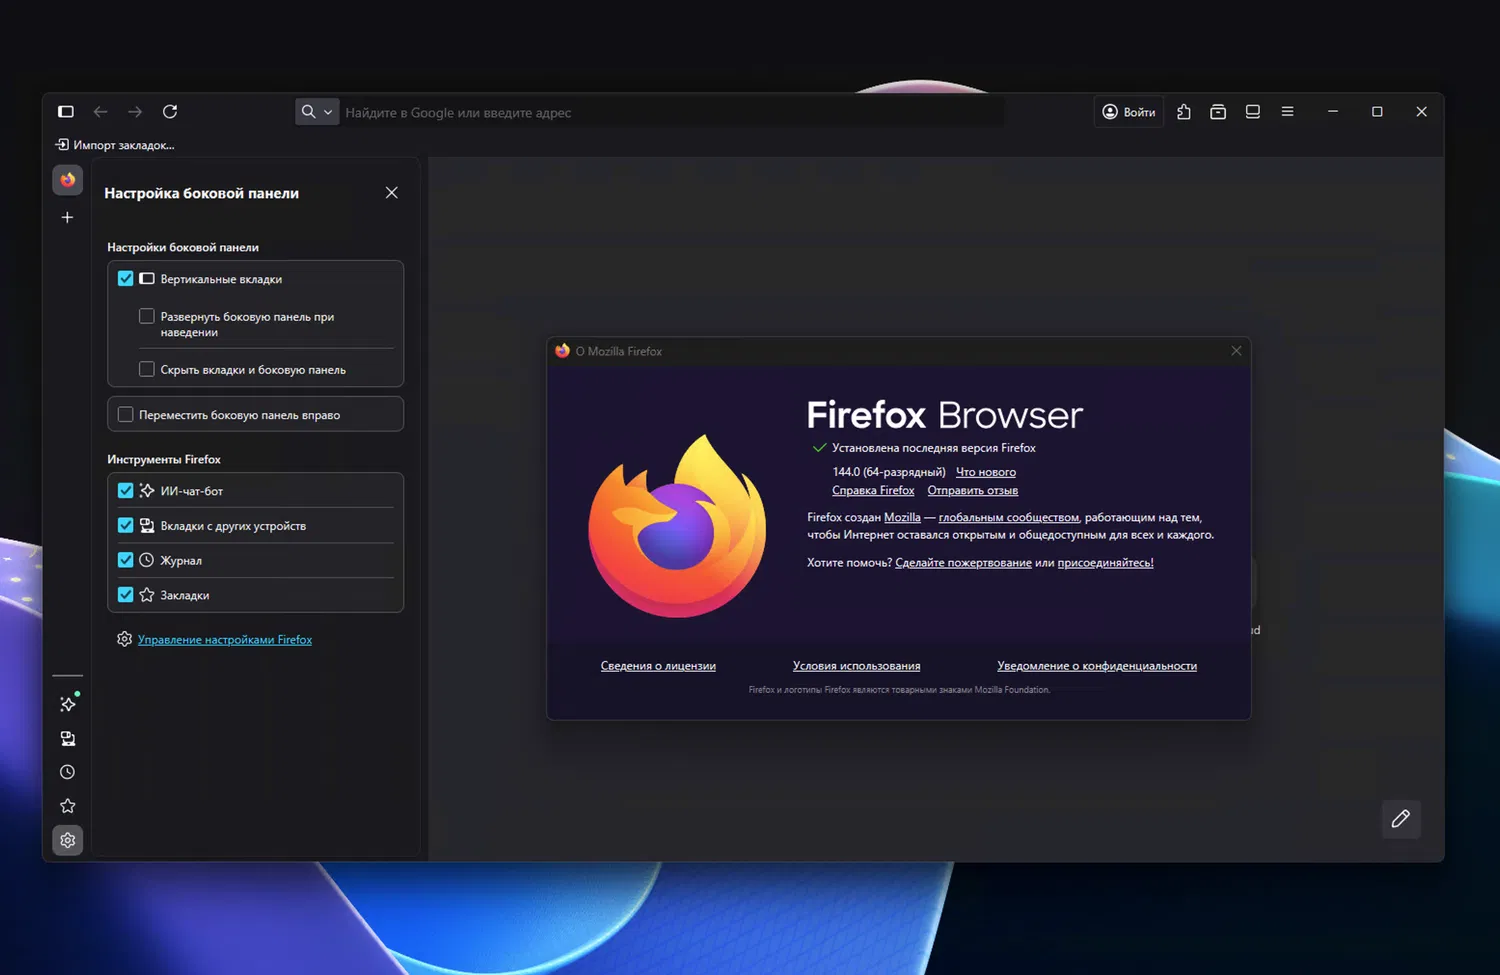
Task: Close the Настройка боковой панели panel
Action: click(x=392, y=193)
